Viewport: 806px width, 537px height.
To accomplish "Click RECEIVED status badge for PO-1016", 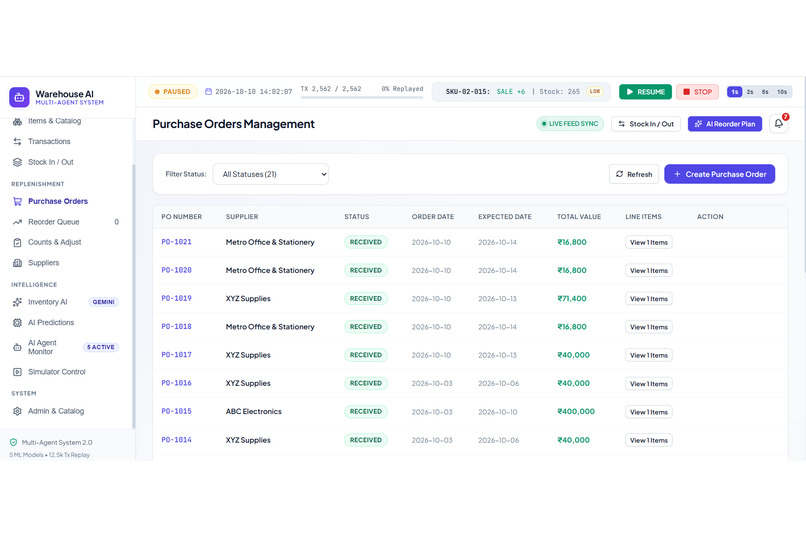I will tap(366, 383).
